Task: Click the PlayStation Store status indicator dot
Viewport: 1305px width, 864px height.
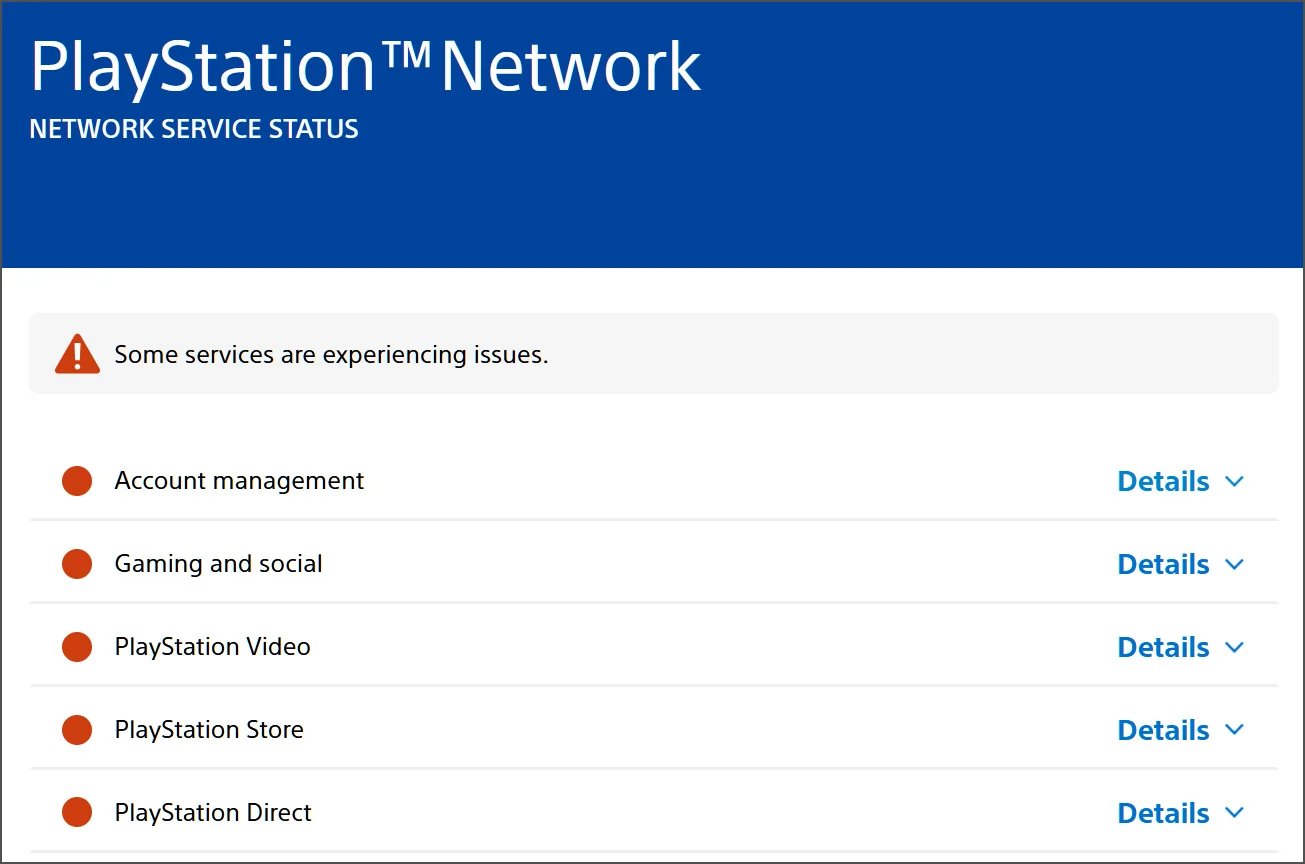Action: tap(77, 730)
